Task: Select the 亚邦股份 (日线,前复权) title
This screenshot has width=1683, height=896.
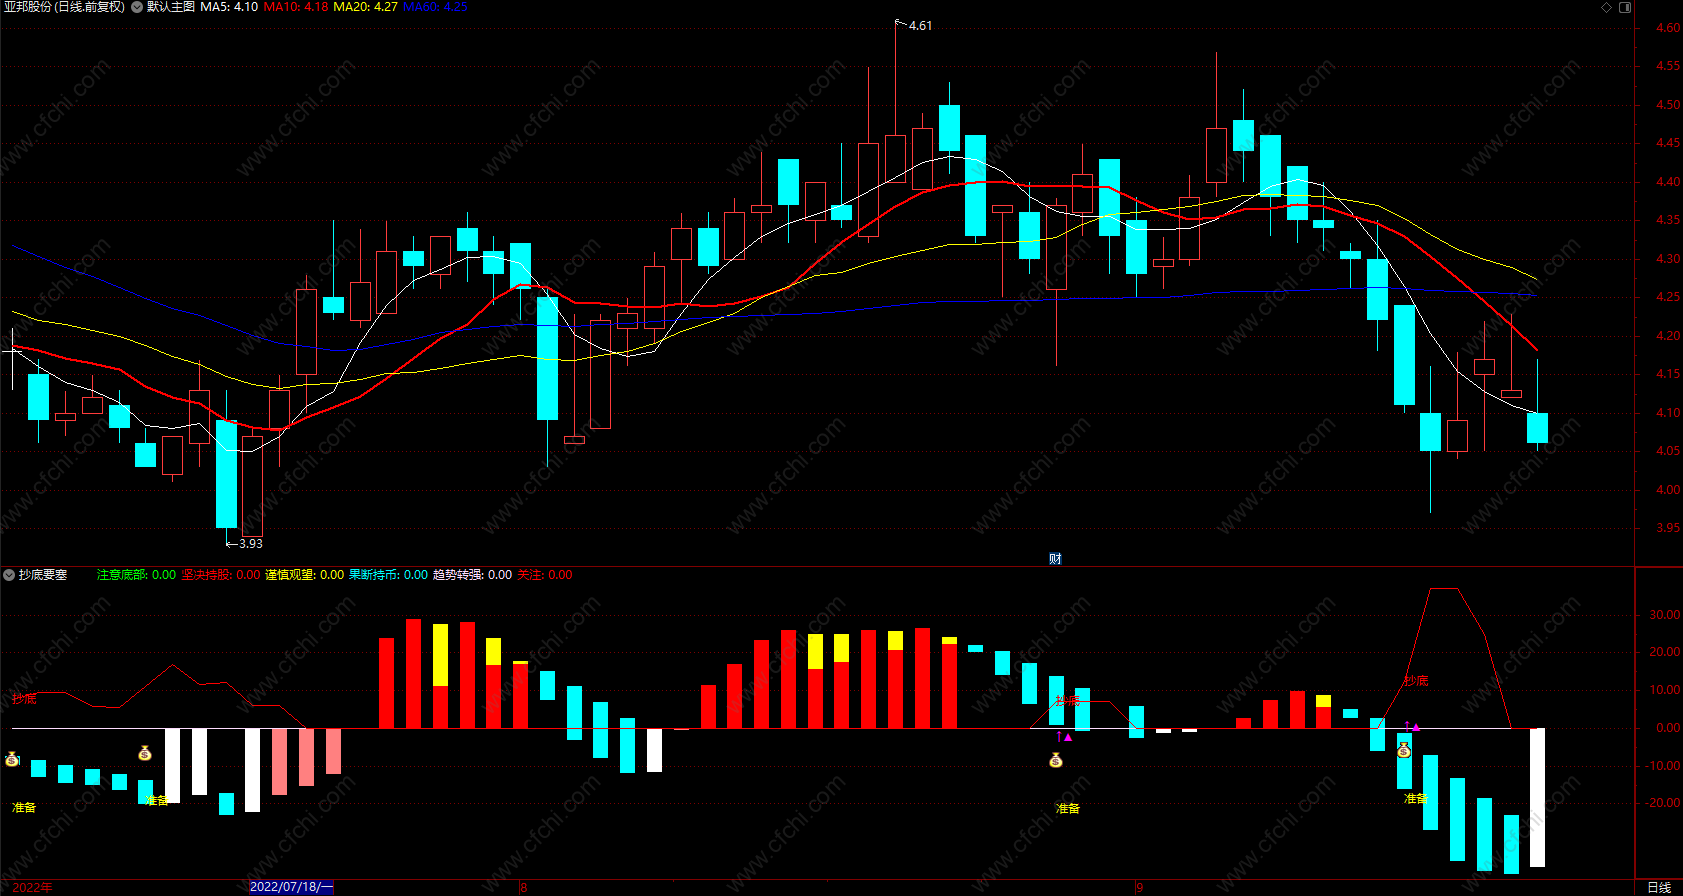Action: coord(64,7)
